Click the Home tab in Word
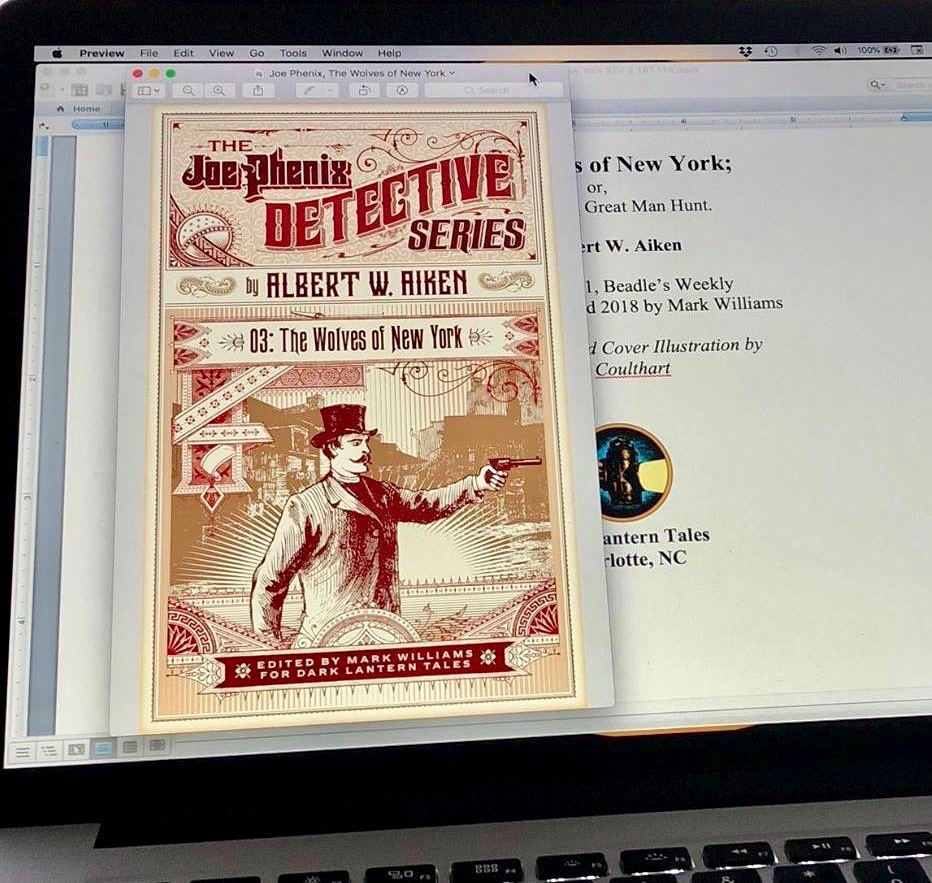Screen dimensions: 932x883 [86, 109]
